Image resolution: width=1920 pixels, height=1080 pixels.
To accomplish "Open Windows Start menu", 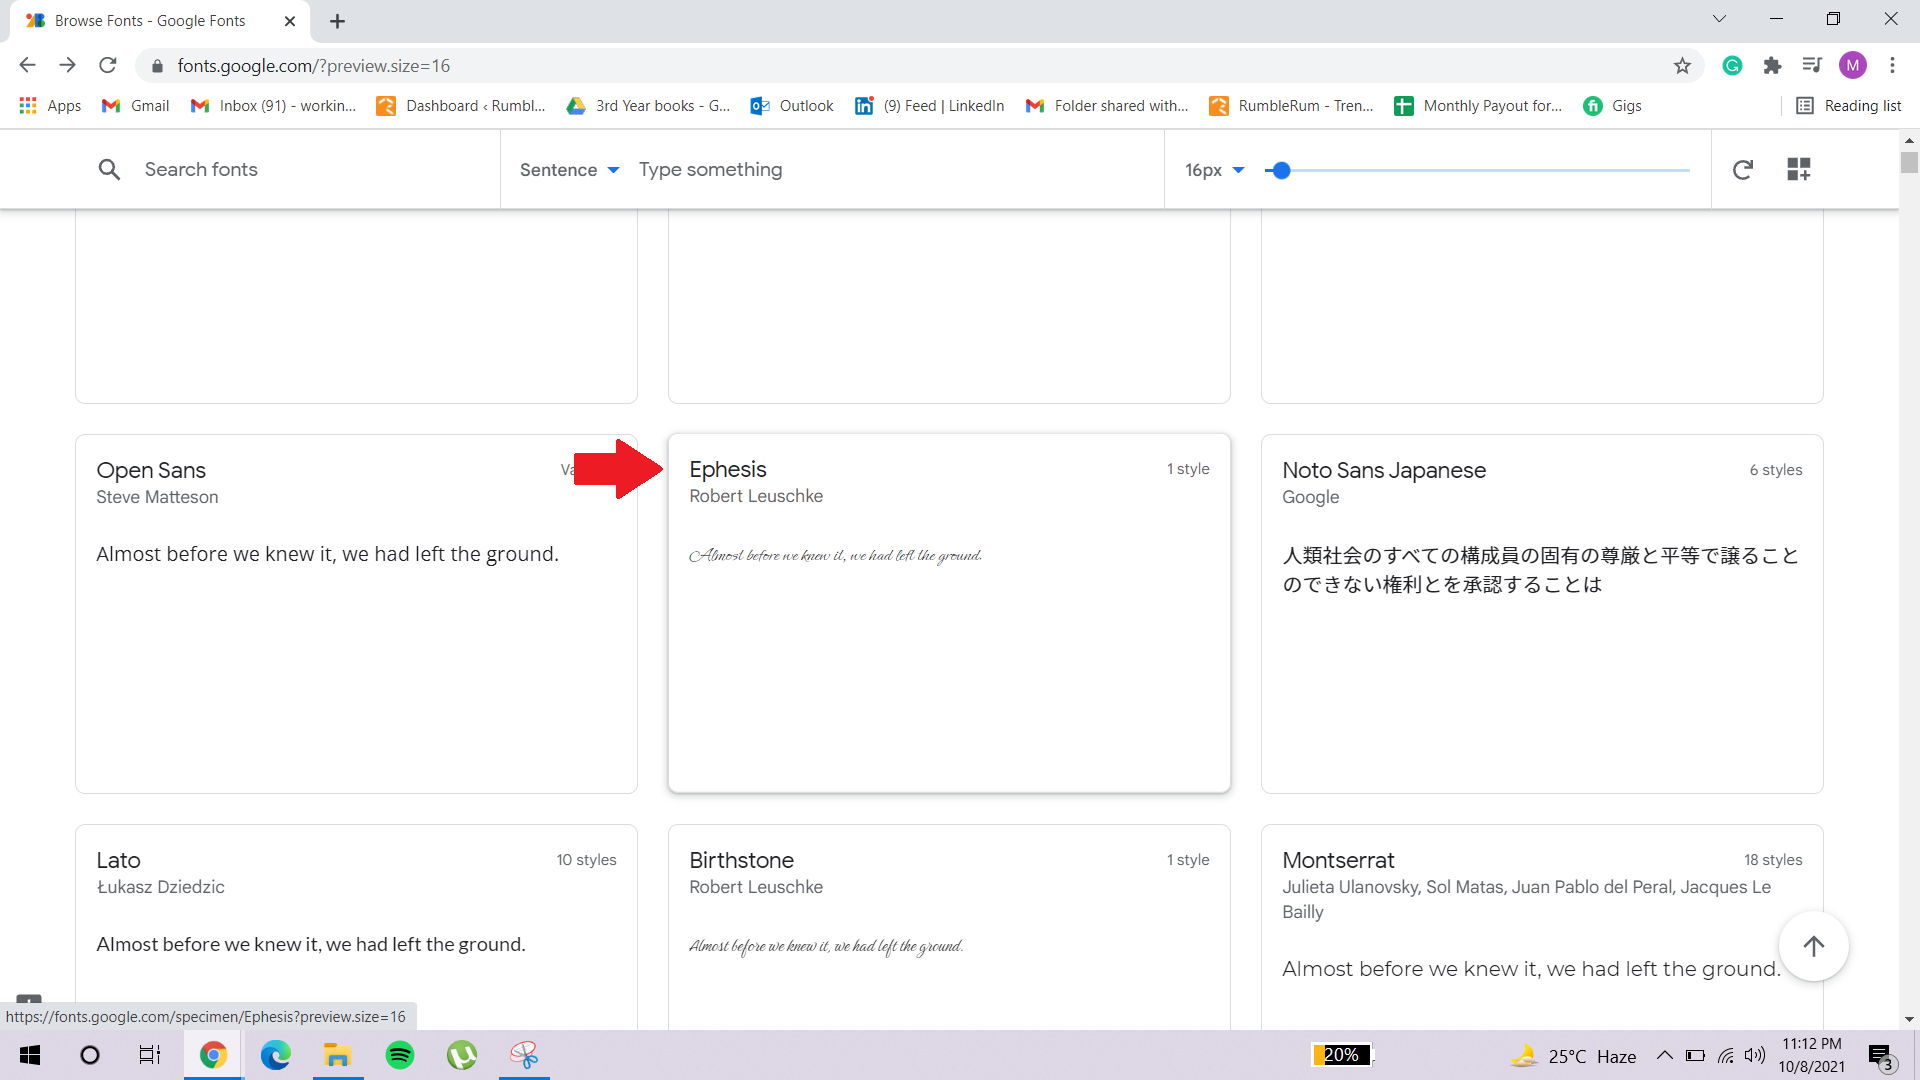I will click(30, 1055).
